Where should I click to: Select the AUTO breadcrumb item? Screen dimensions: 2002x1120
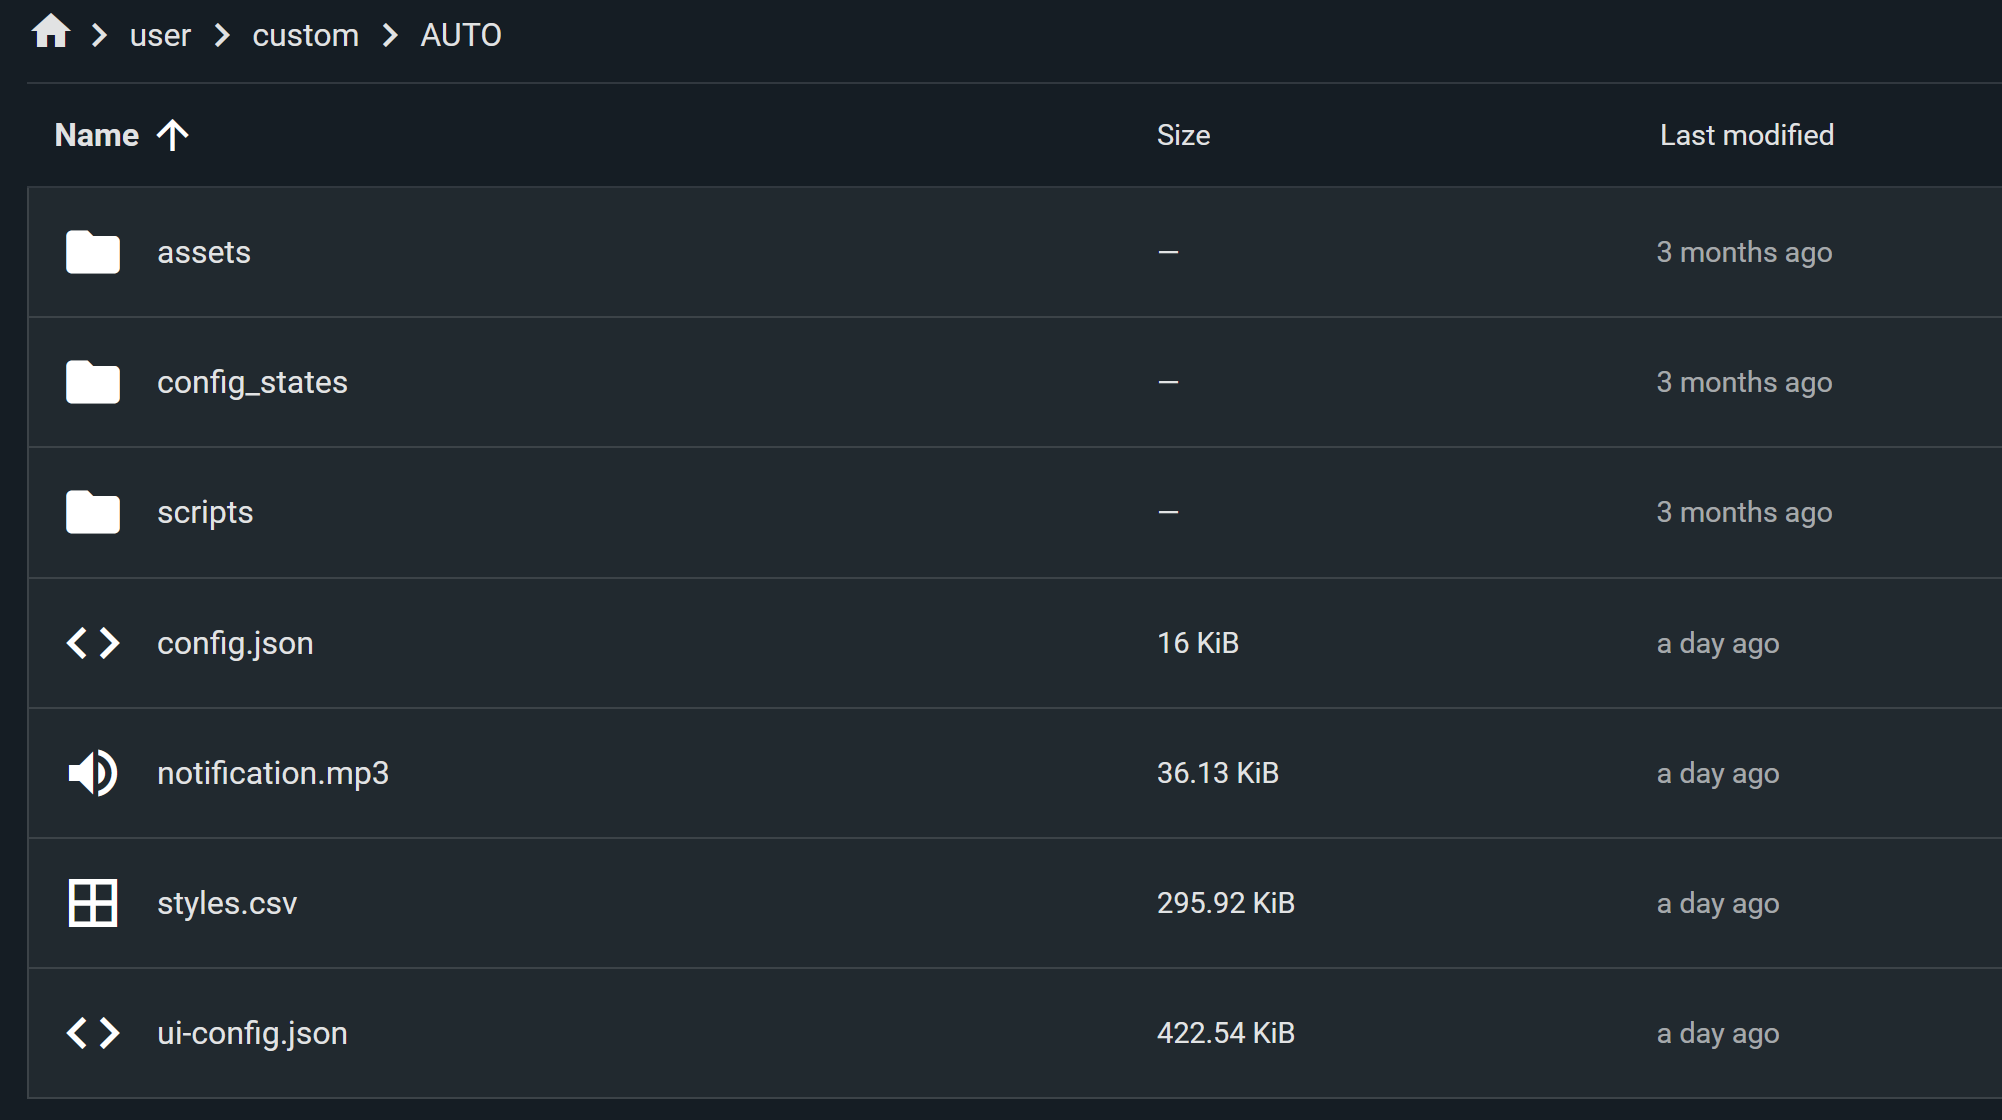click(x=460, y=35)
